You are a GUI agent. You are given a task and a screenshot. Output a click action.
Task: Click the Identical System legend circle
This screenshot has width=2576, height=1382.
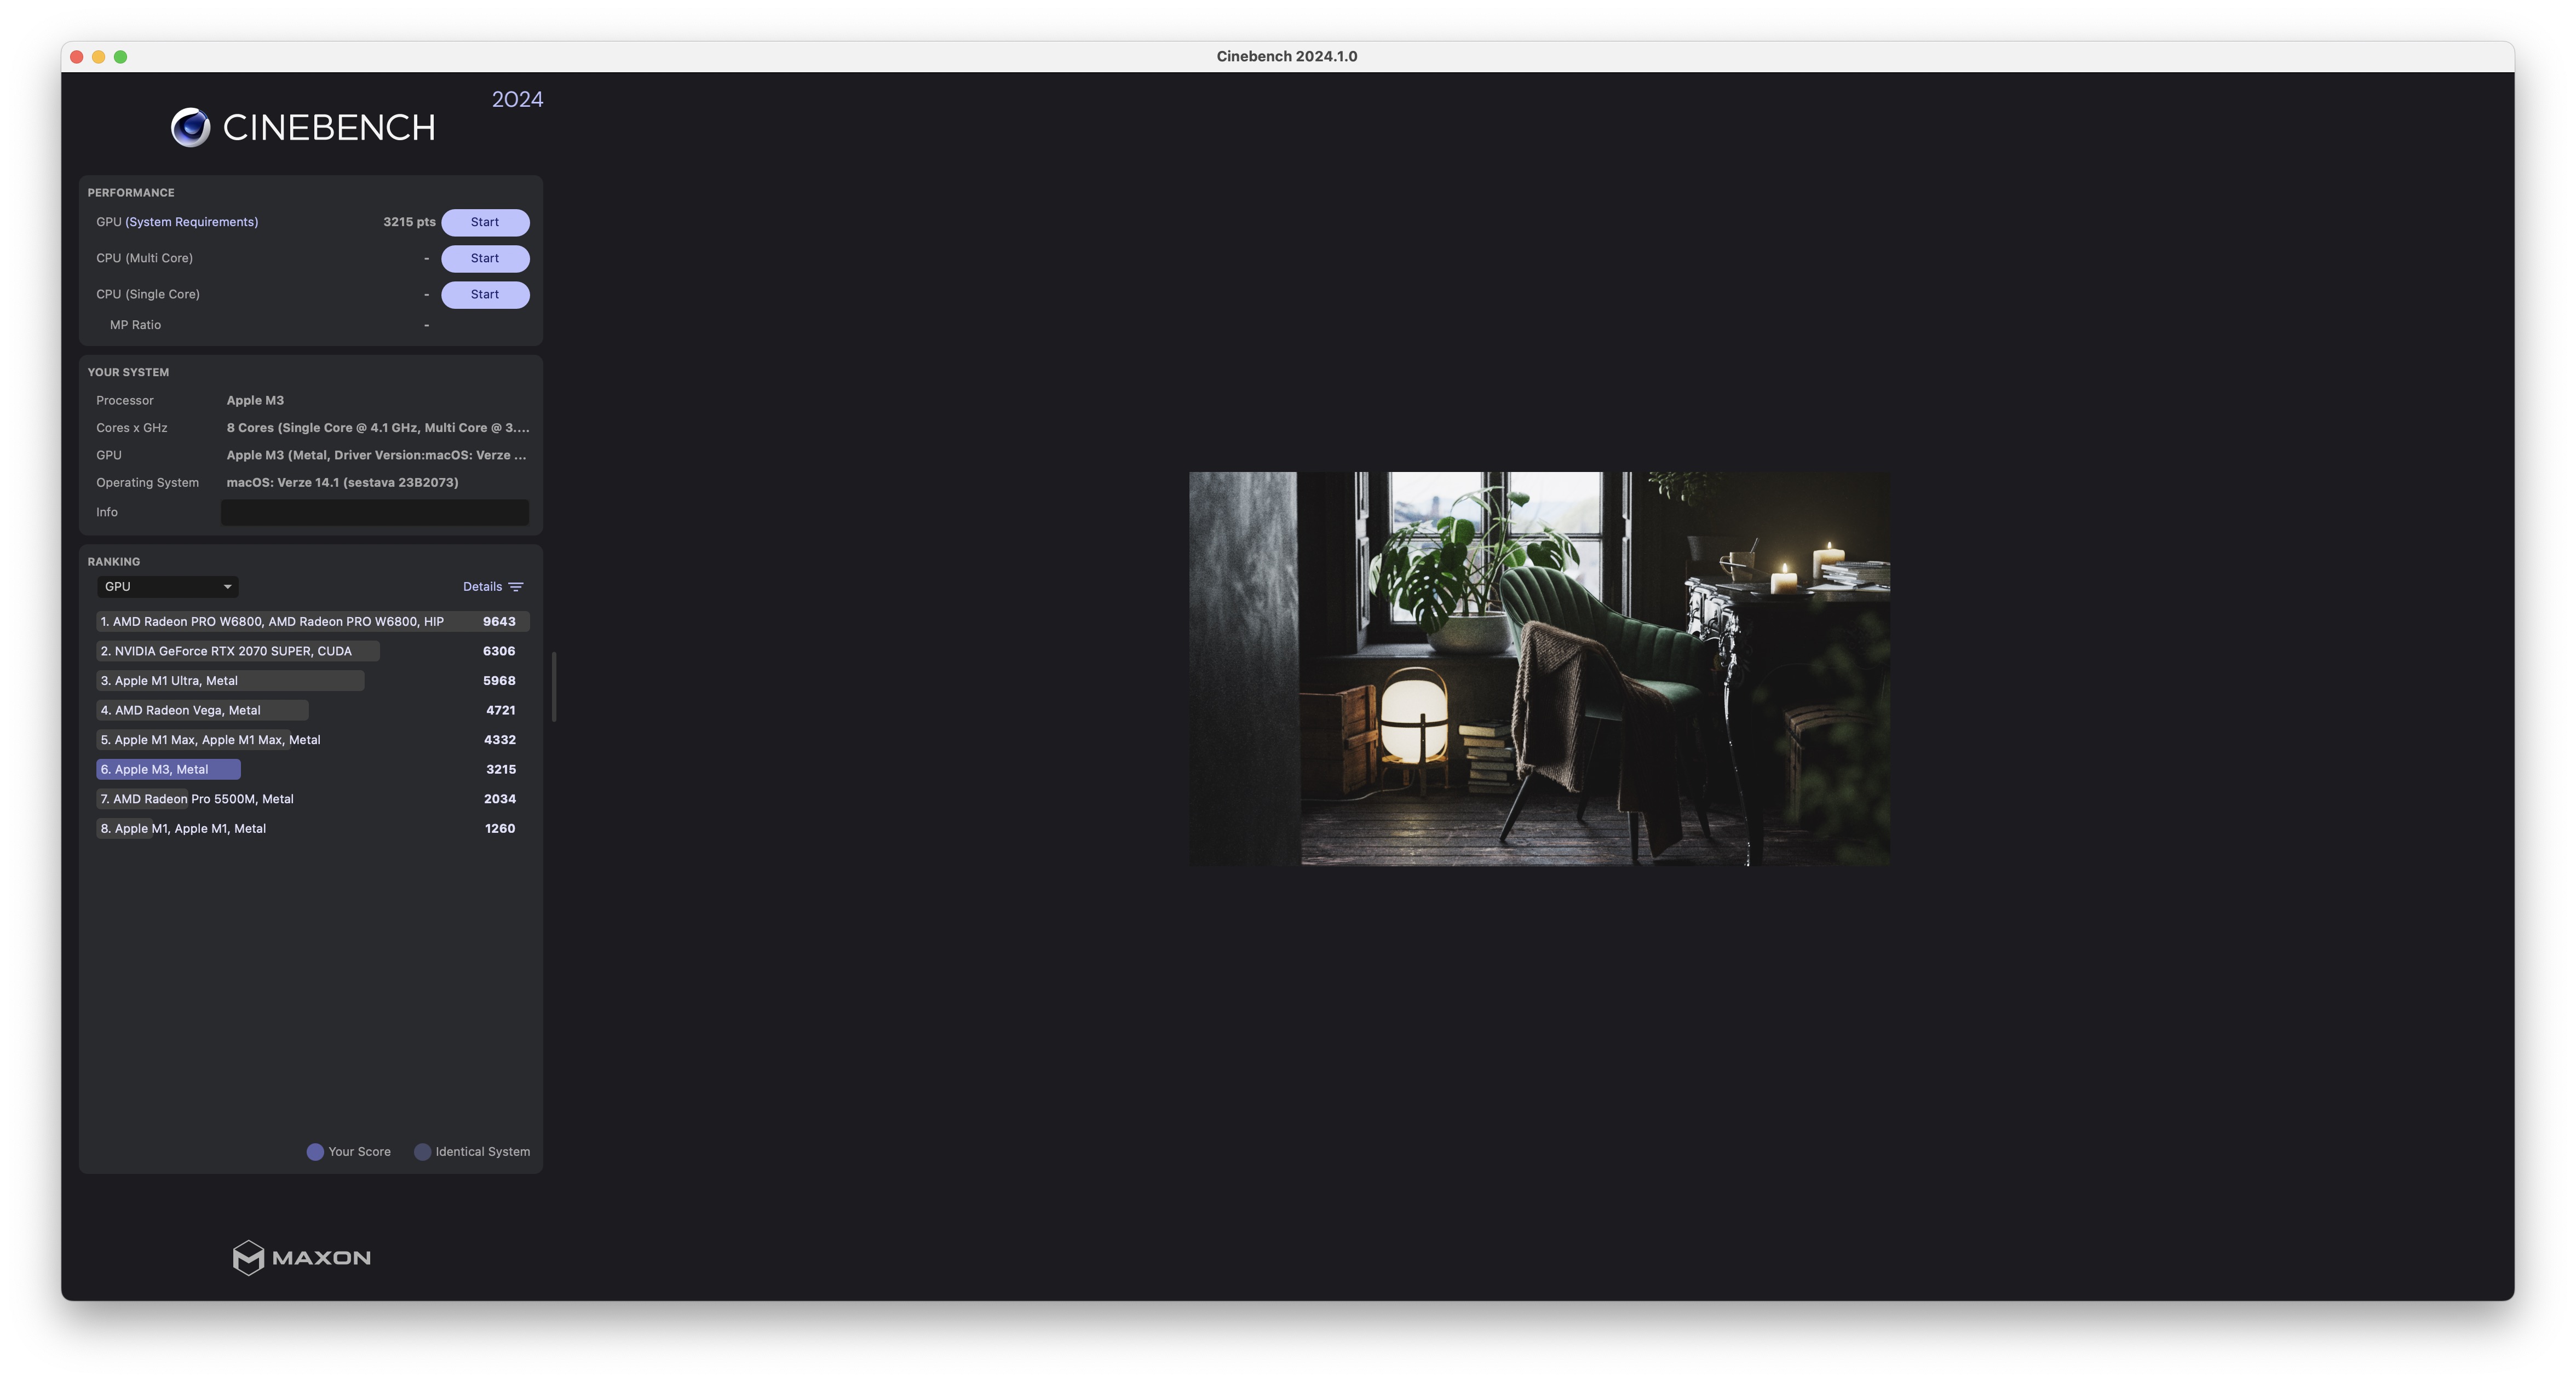[x=422, y=1152]
